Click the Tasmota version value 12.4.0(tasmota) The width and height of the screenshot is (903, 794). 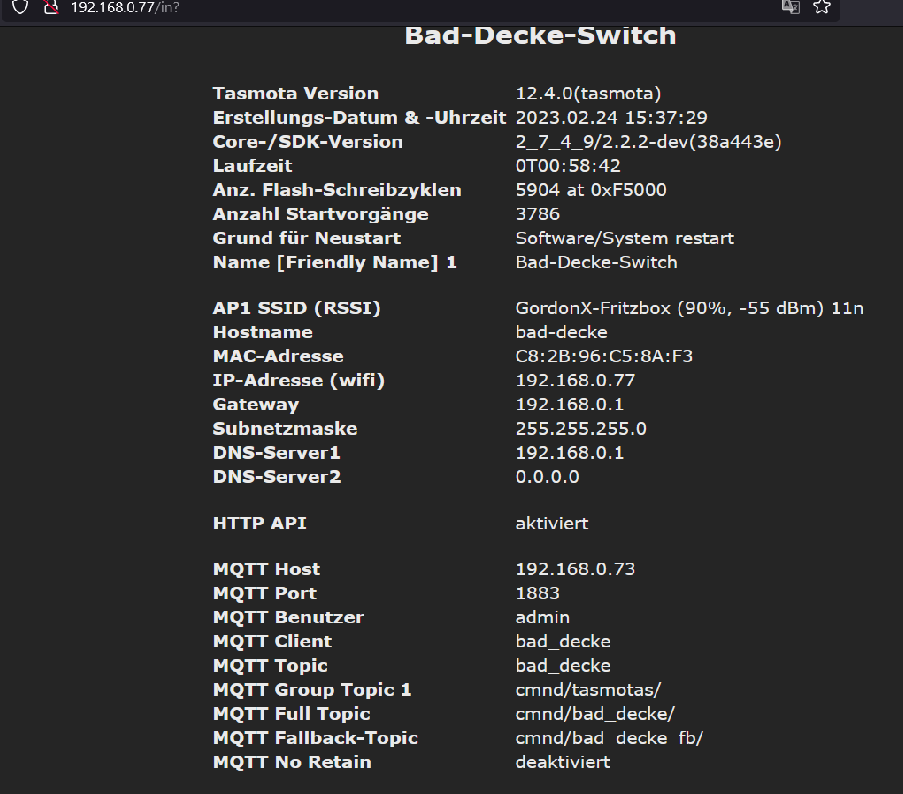(588, 93)
